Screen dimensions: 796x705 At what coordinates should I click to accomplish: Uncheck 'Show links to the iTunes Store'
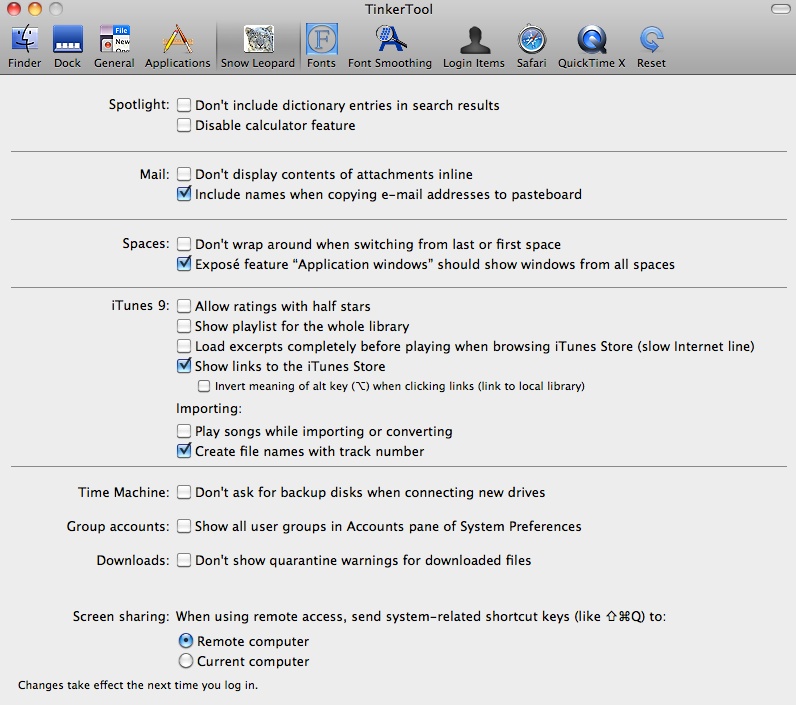pyautogui.click(x=184, y=366)
